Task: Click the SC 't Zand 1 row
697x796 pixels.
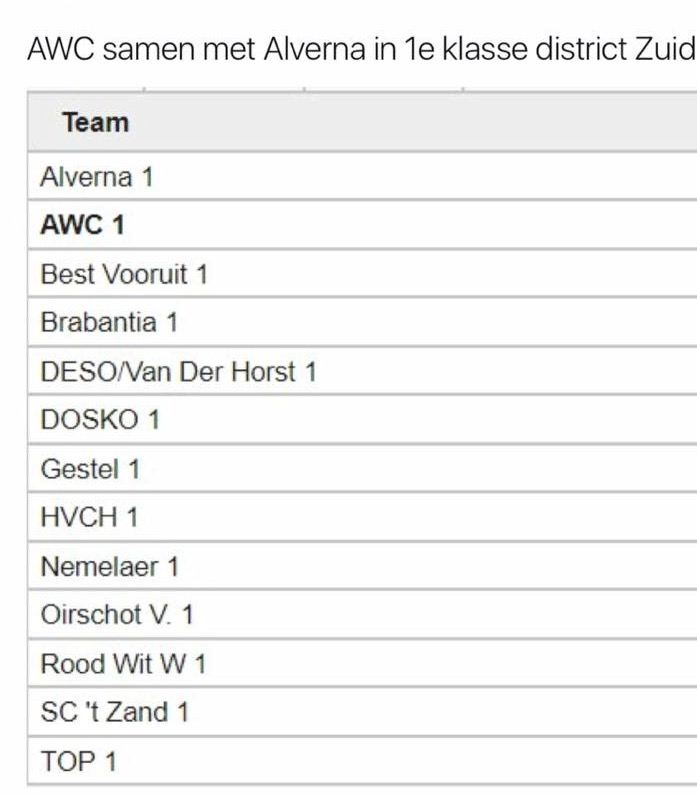Action: [114, 712]
